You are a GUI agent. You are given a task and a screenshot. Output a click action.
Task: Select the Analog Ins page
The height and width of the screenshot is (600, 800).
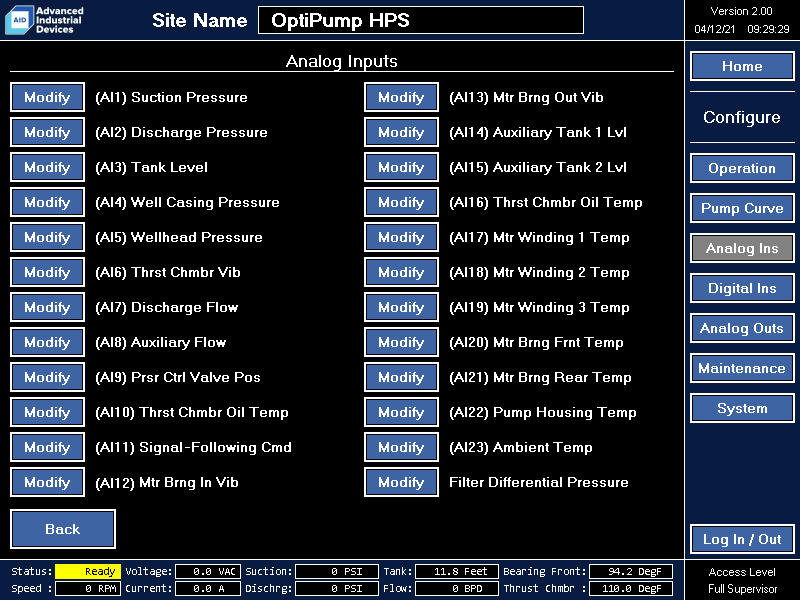742,248
